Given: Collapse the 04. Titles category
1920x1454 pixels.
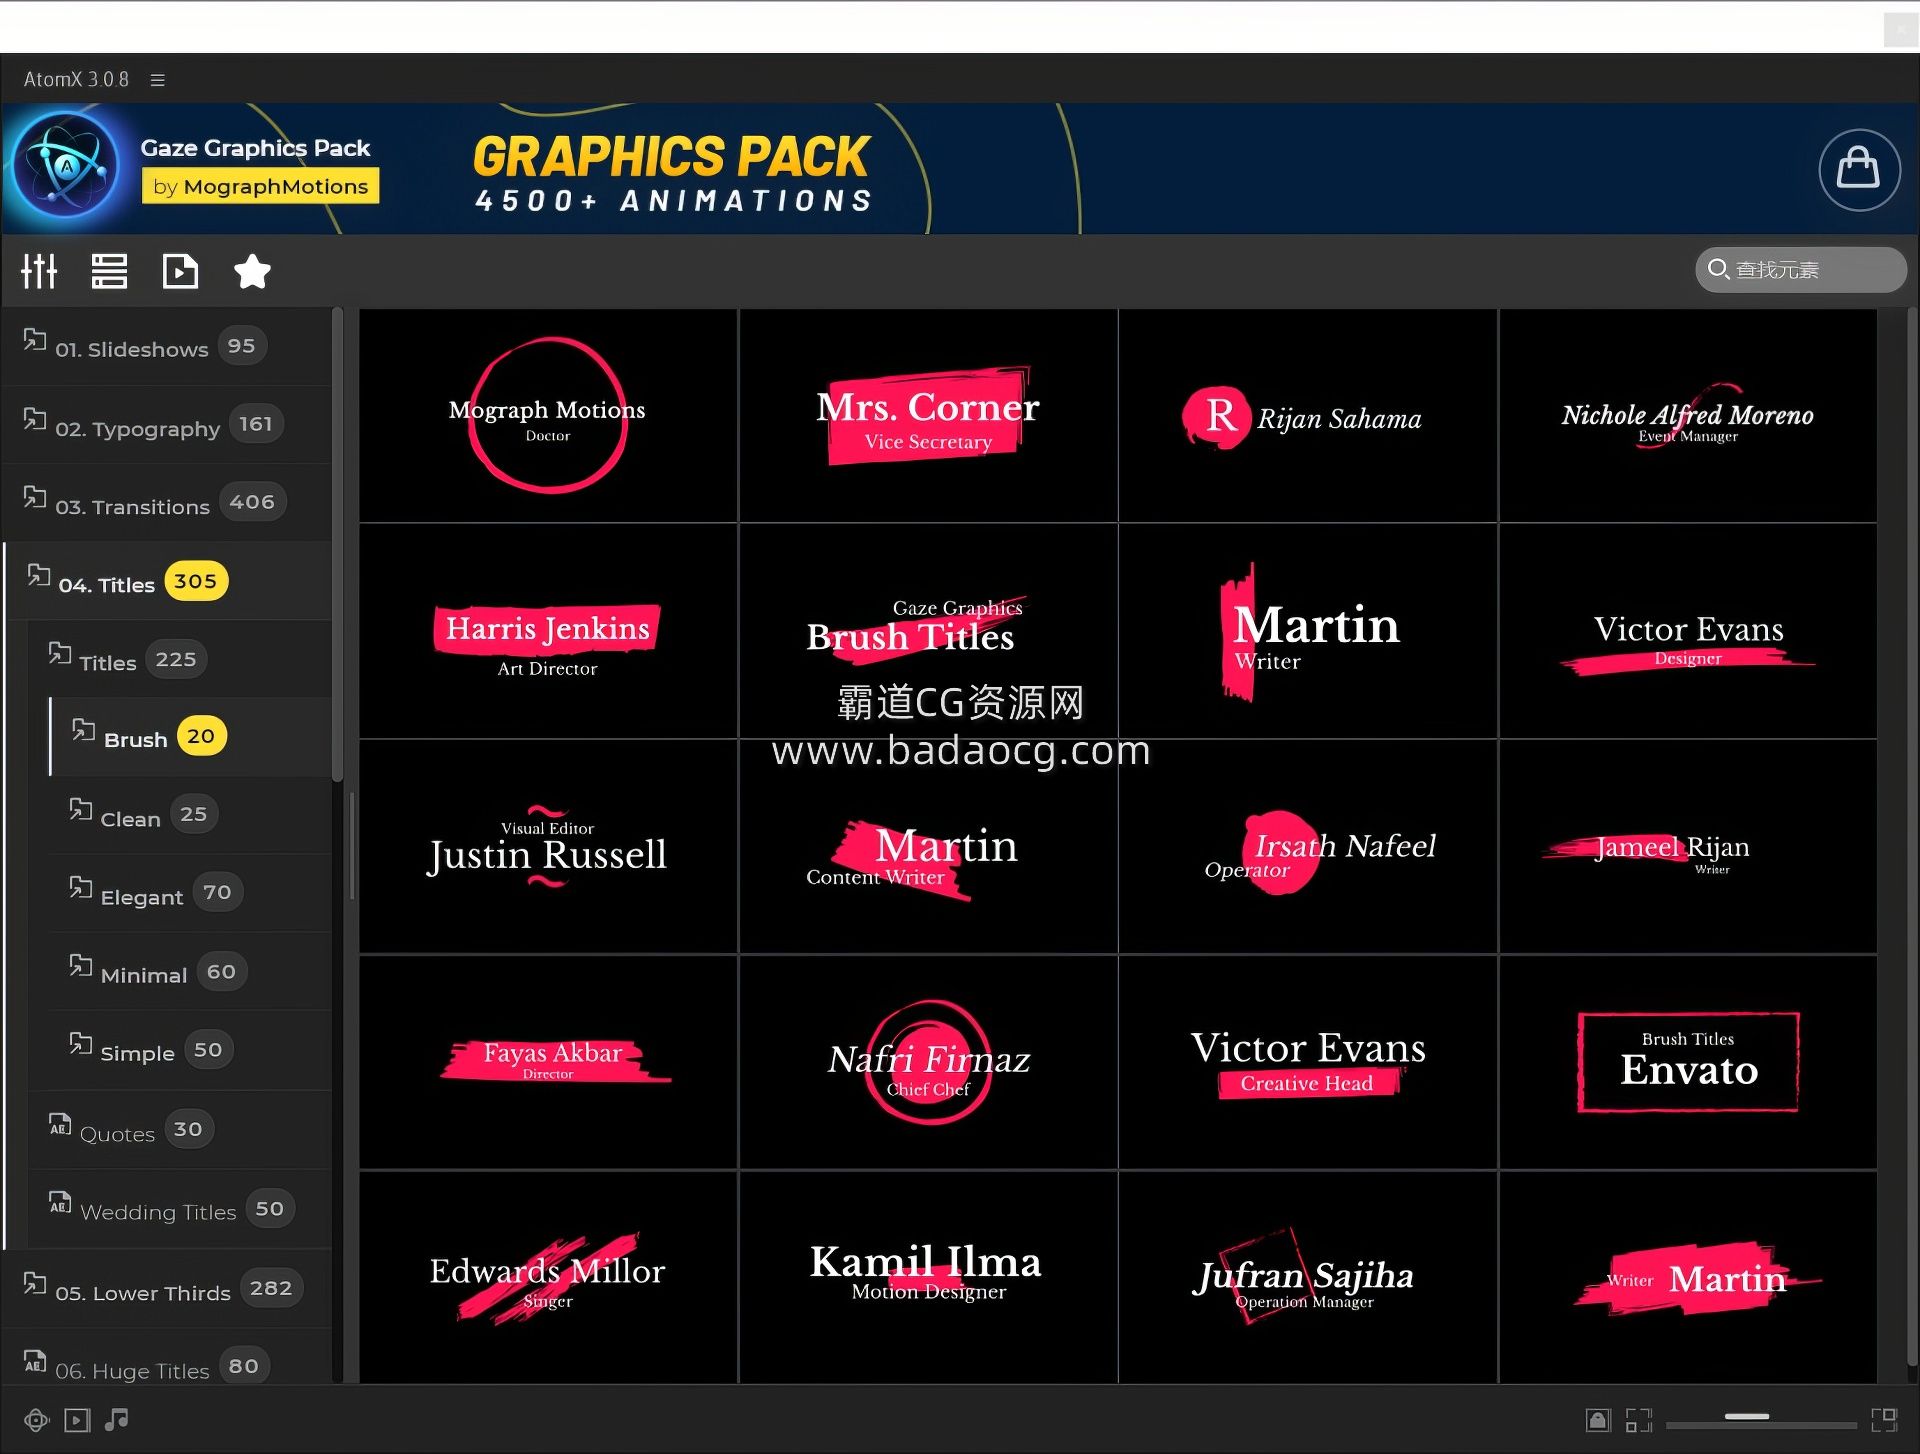Looking at the screenshot, I should (x=168, y=581).
